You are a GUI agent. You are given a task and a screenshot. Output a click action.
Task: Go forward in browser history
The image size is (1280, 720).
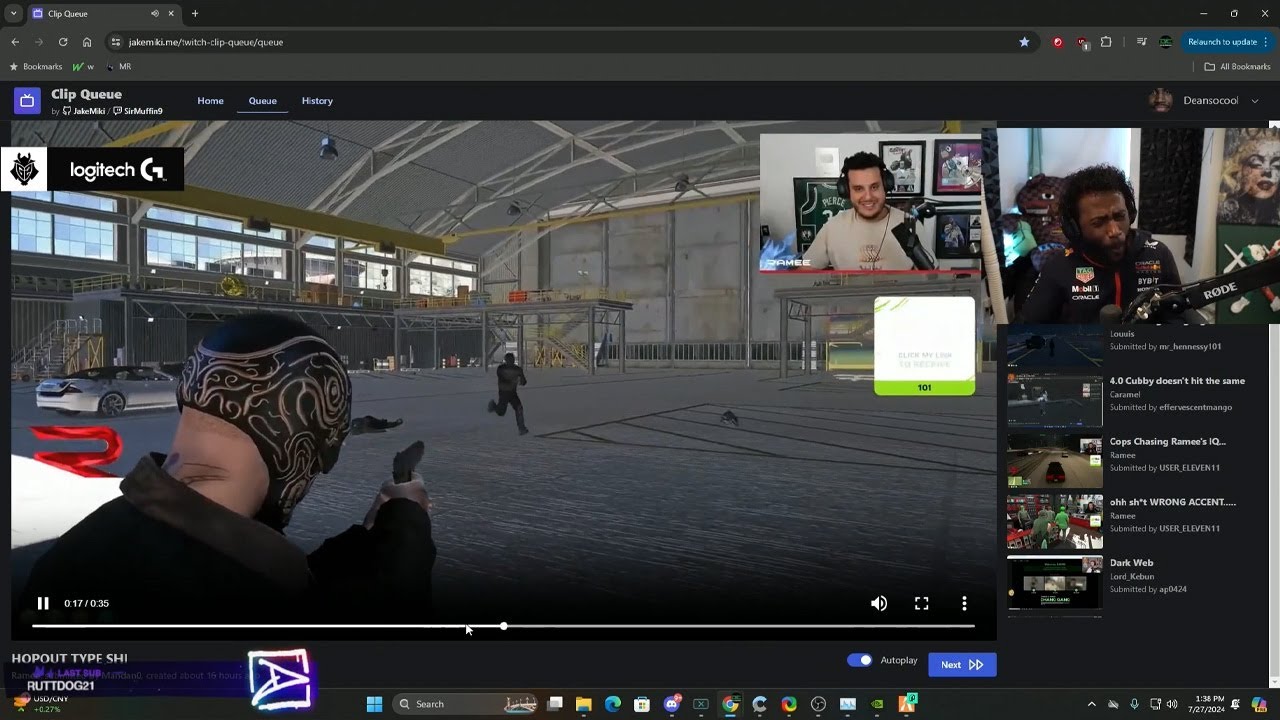[39, 42]
